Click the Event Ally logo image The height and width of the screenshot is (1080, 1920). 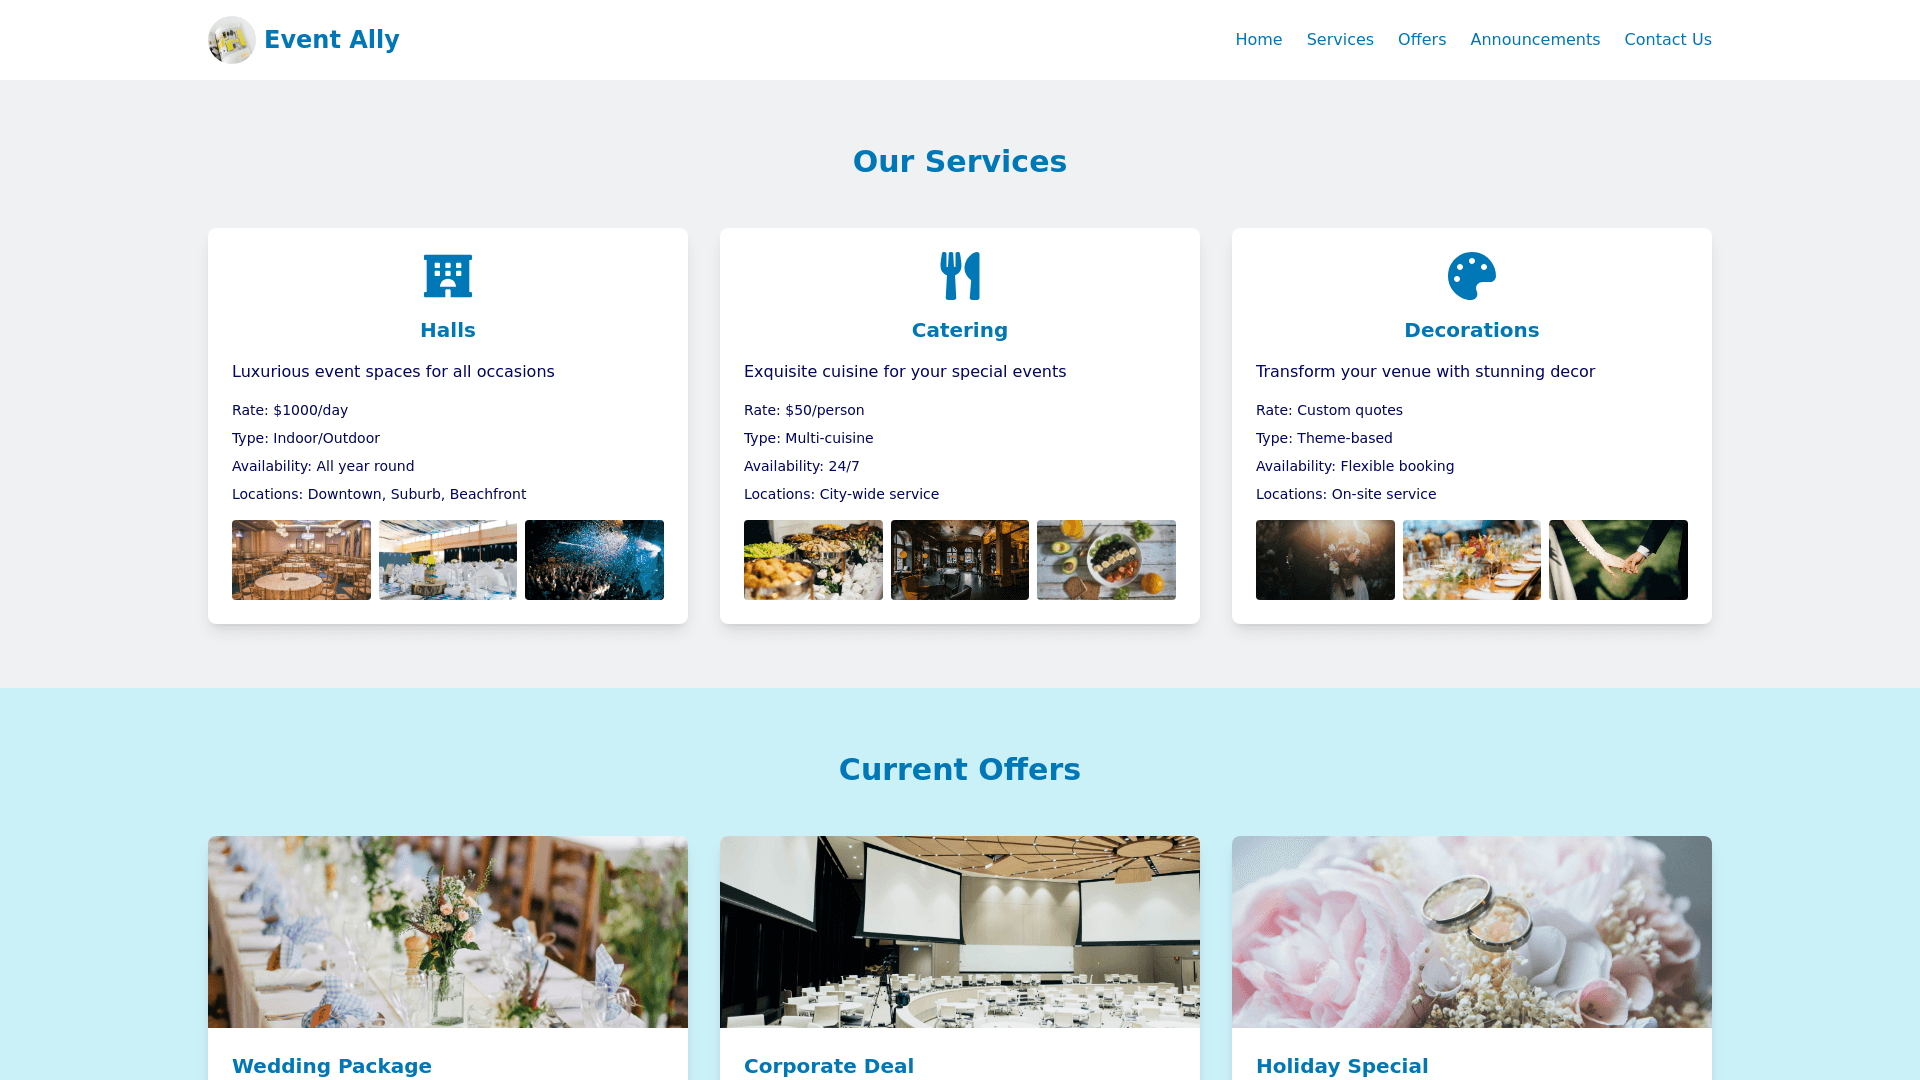[231, 40]
